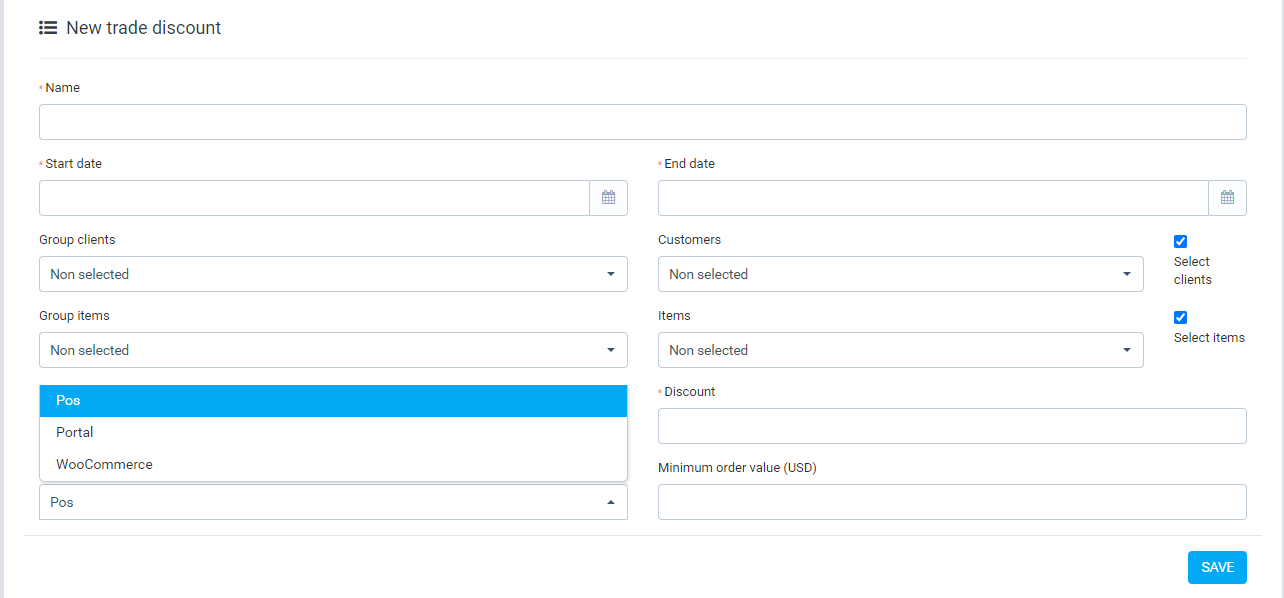Click inside the Name input field
The width and height of the screenshot is (1284, 598).
click(x=642, y=121)
